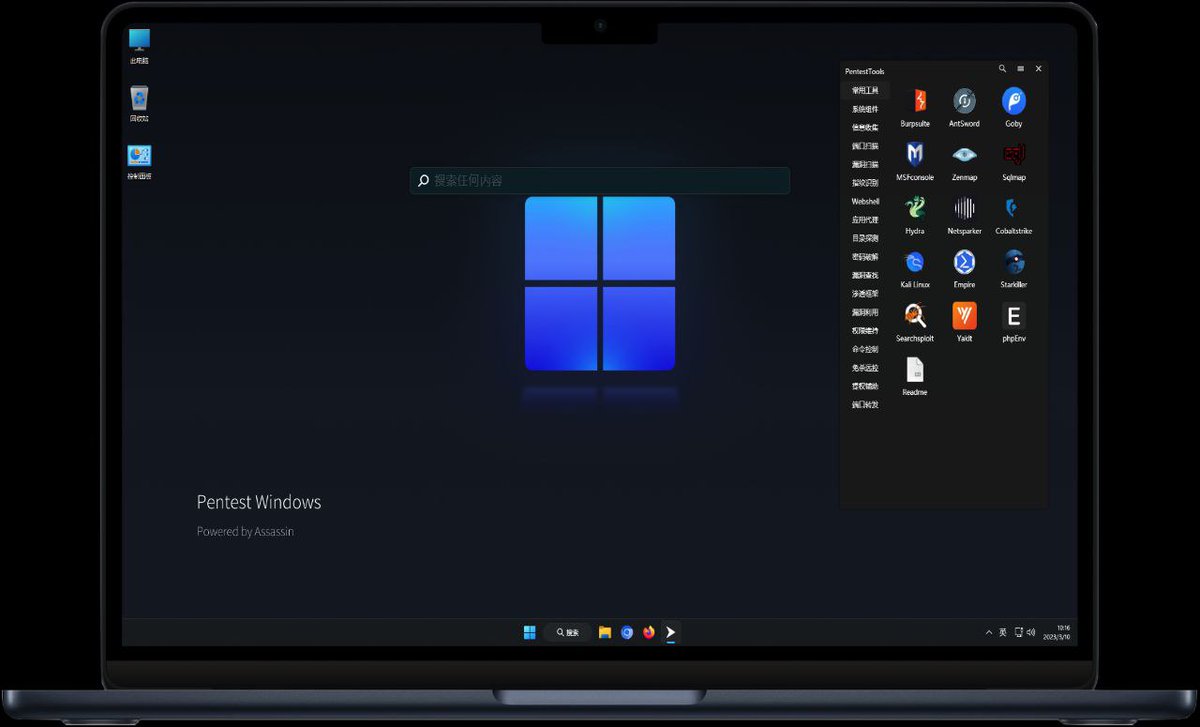The width and height of the screenshot is (1200, 727).
Task: Start the Sqlmap tool
Action: coord(1014,160)
